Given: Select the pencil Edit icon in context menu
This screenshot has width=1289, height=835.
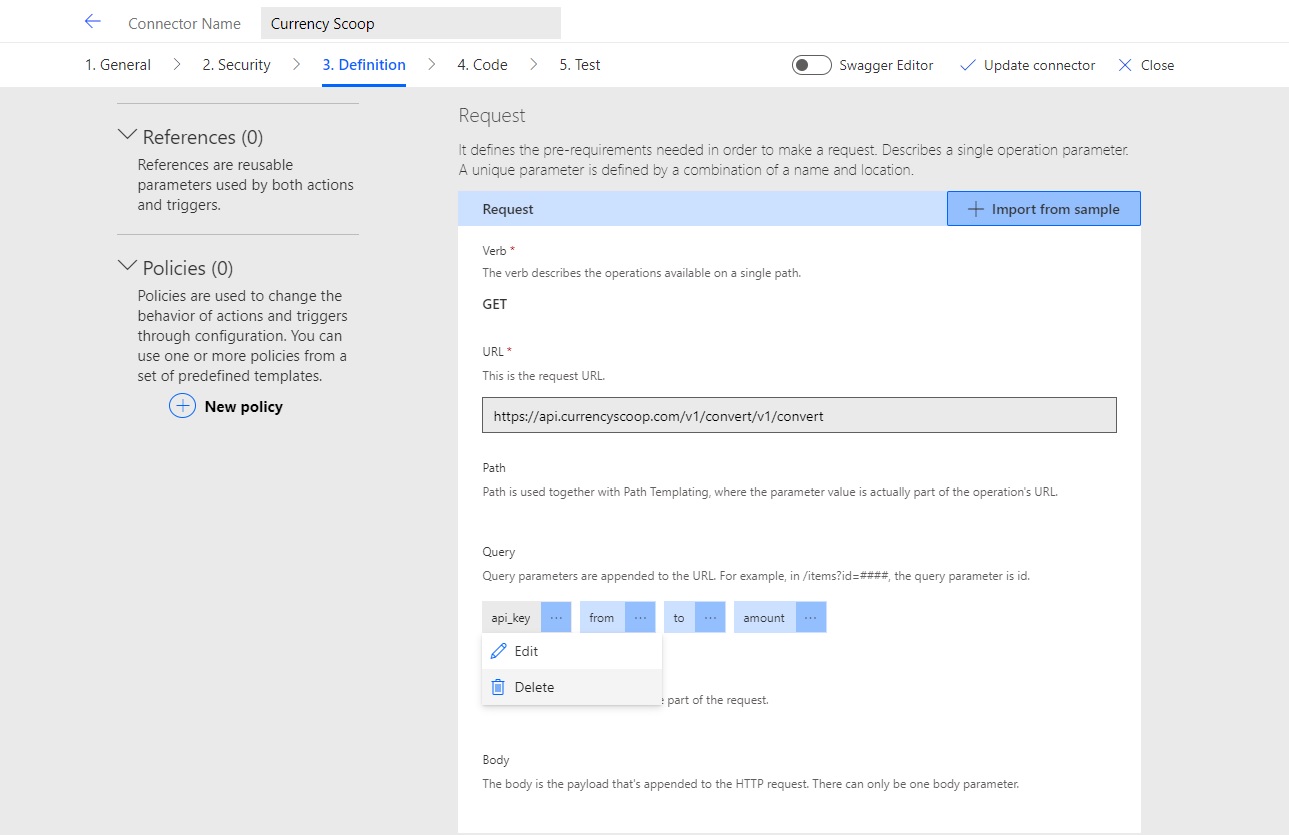Looking at the screenshot, I should click(499, 650).
